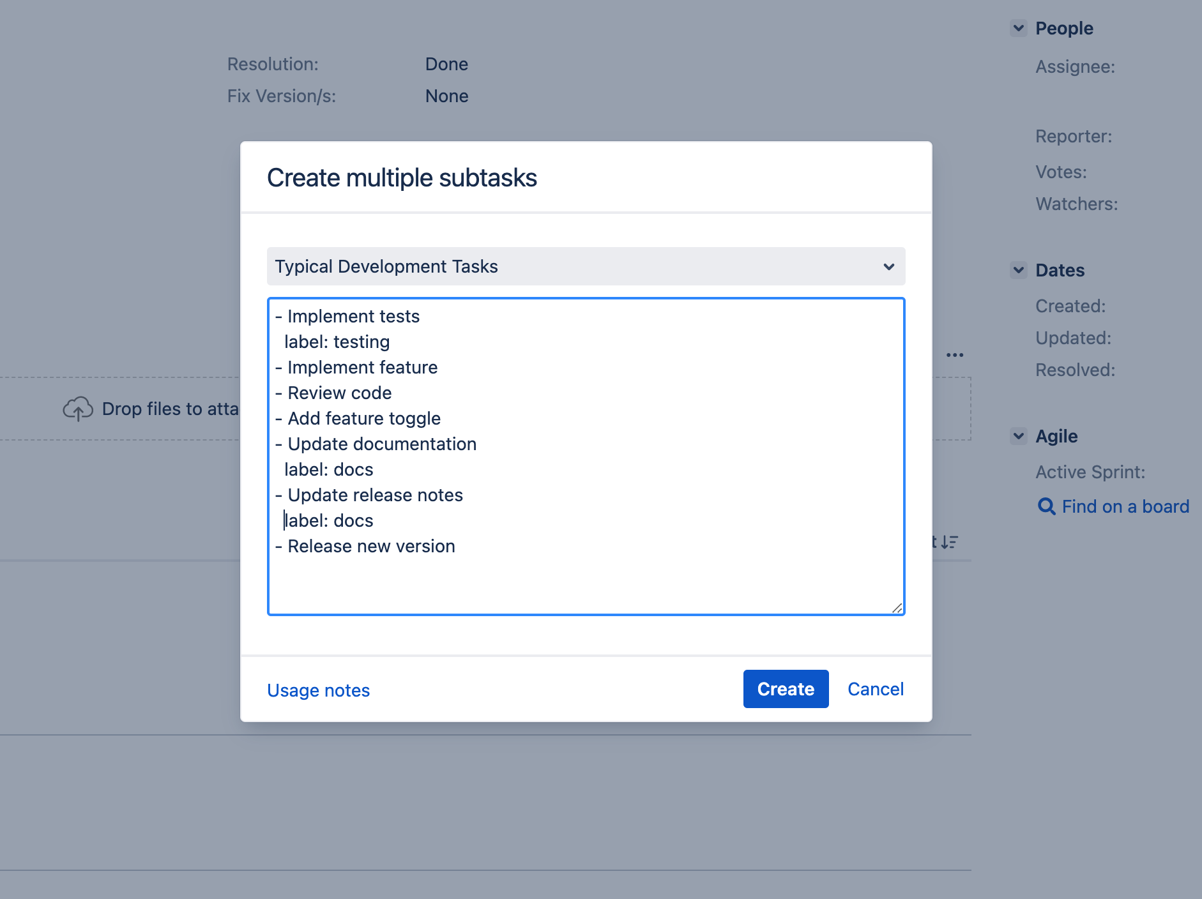Place cursor on 'Implement tests' line
1202x899 pixels.
click(x=353, y=316)
